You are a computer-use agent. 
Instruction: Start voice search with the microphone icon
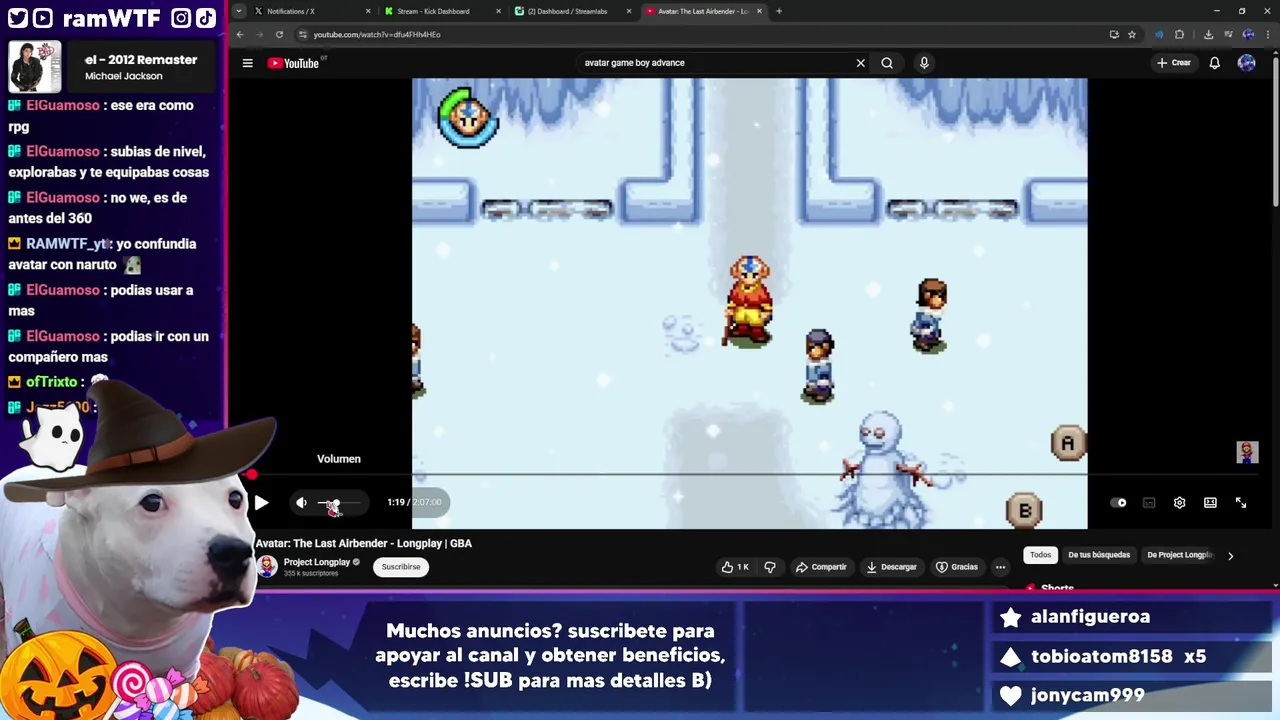[x=924, y=63]
